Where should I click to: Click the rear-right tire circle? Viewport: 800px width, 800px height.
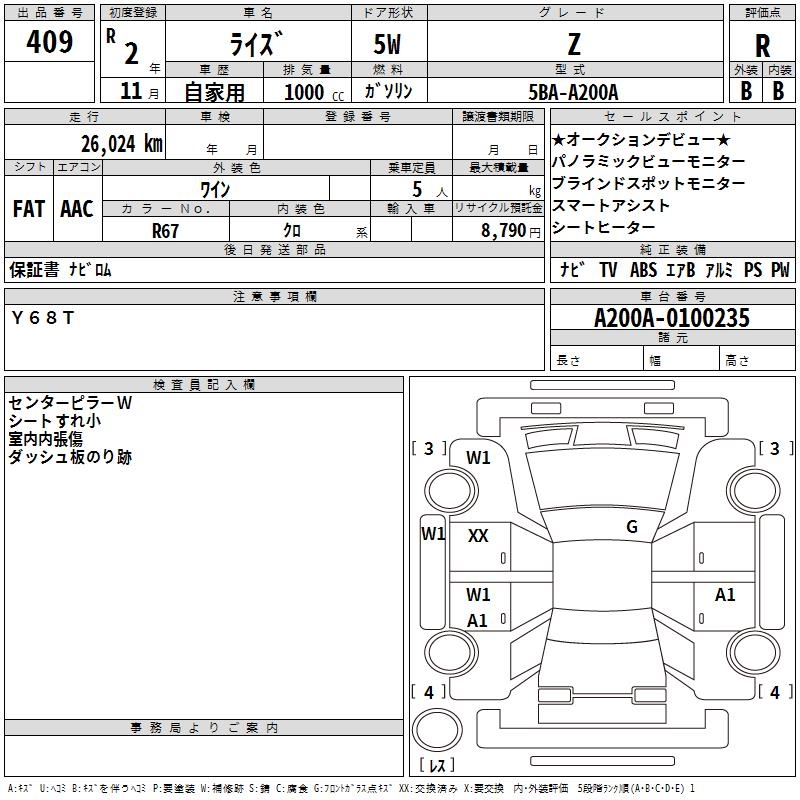point(754,652)
